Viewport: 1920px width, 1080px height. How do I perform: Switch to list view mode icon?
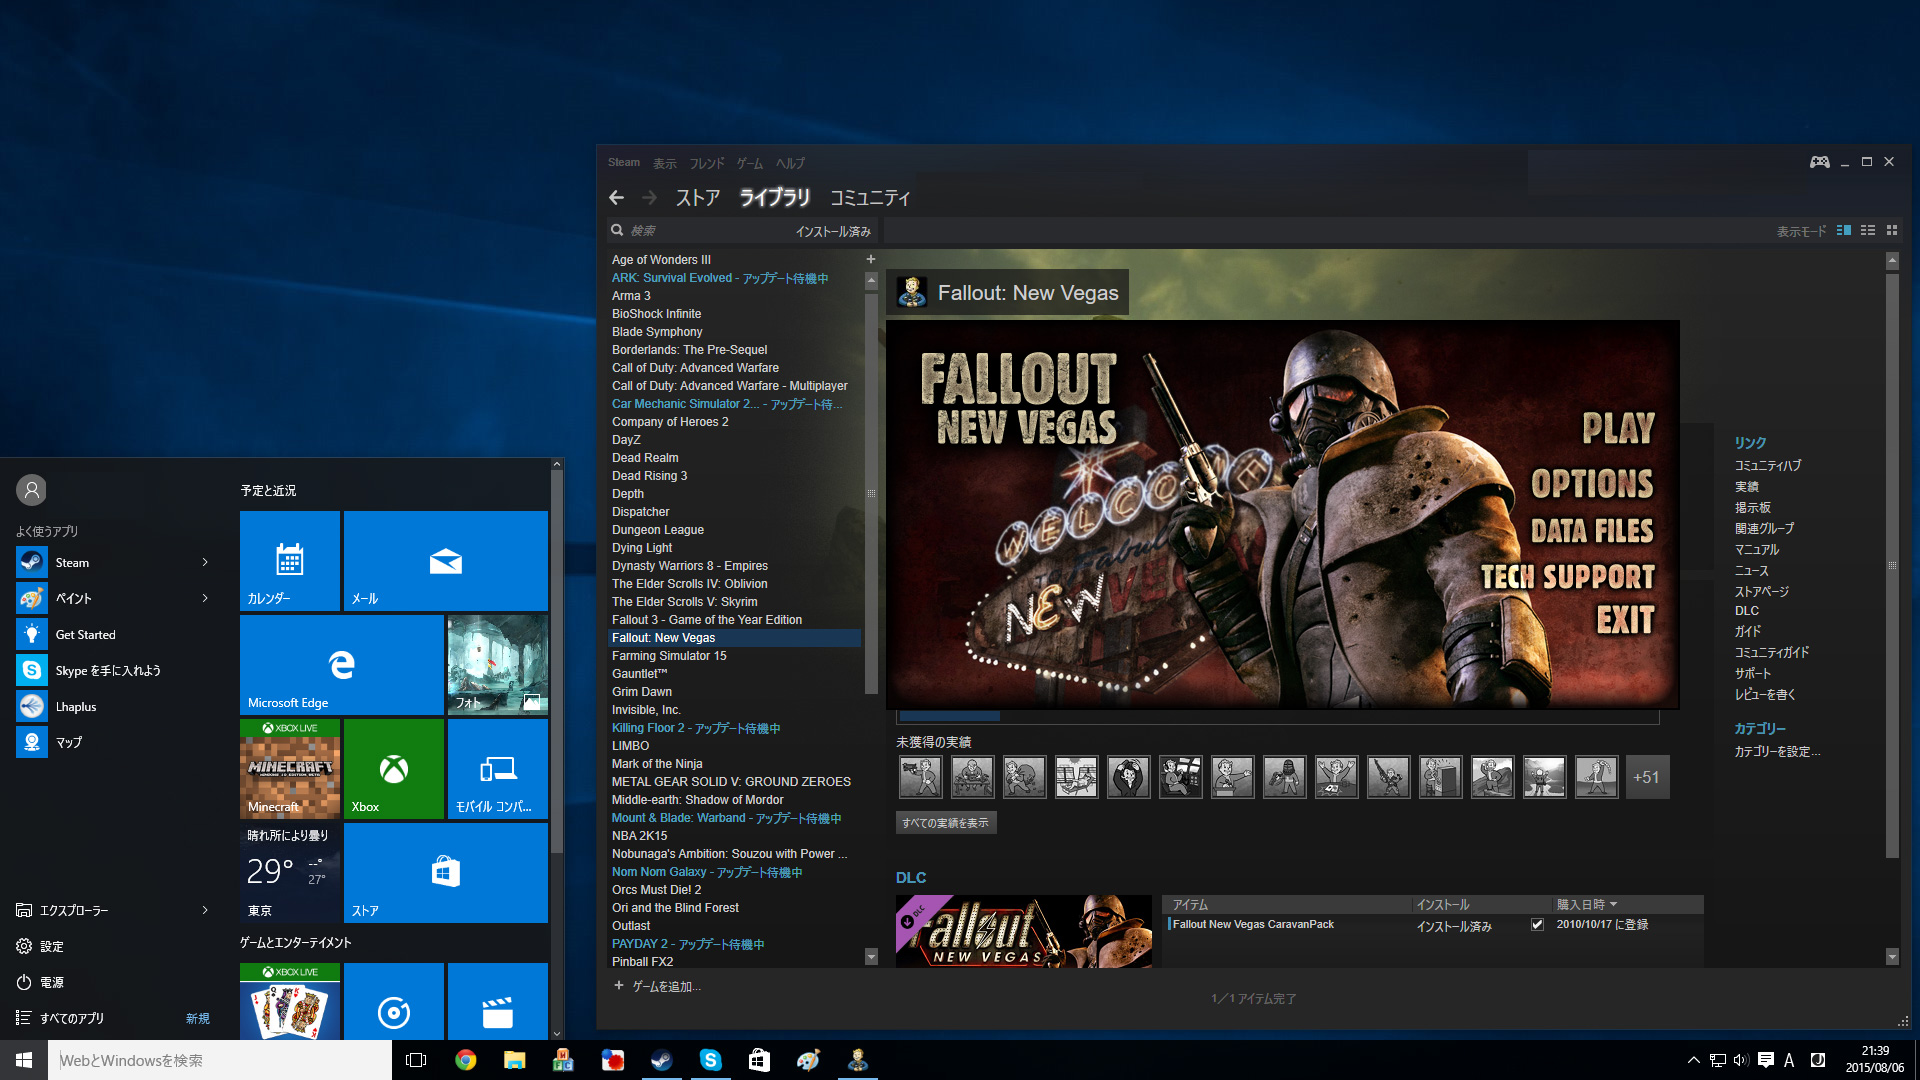pyautogui.click(x=1868, y=230)
